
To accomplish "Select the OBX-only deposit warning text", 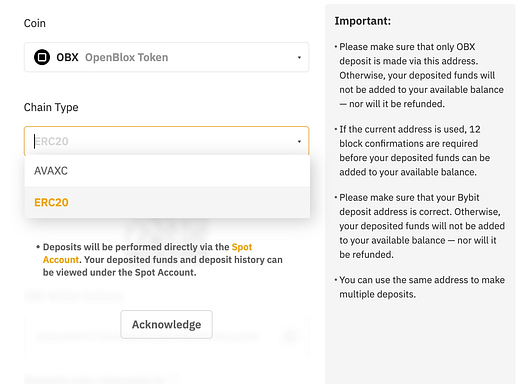I will pos(420,75).
